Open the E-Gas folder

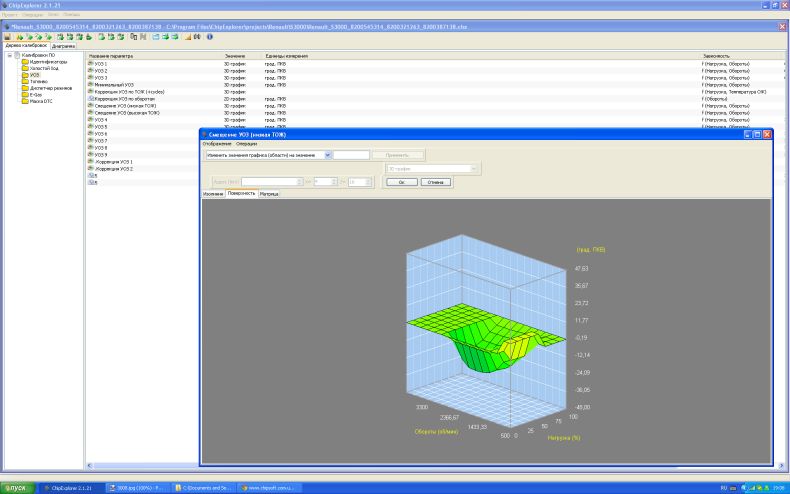35,94
